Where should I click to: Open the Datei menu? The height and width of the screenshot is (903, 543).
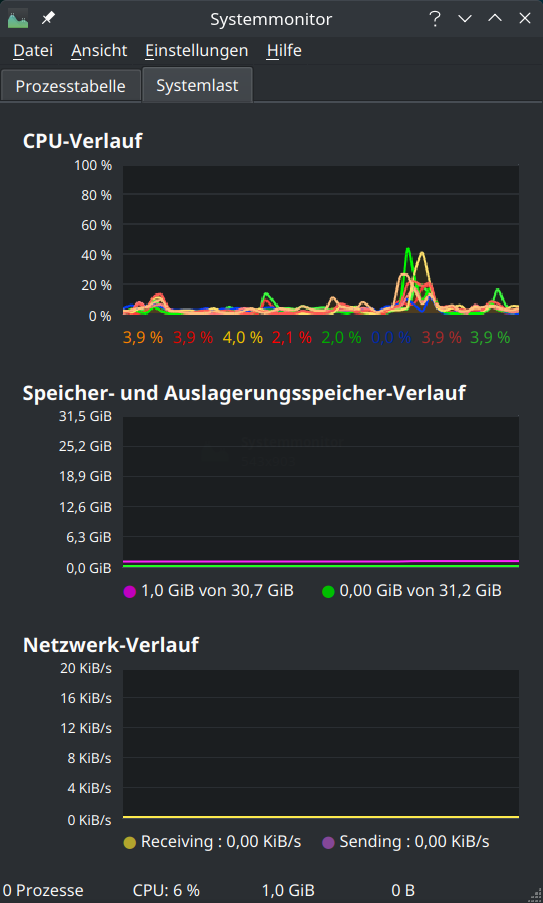(x=33, y=51)
